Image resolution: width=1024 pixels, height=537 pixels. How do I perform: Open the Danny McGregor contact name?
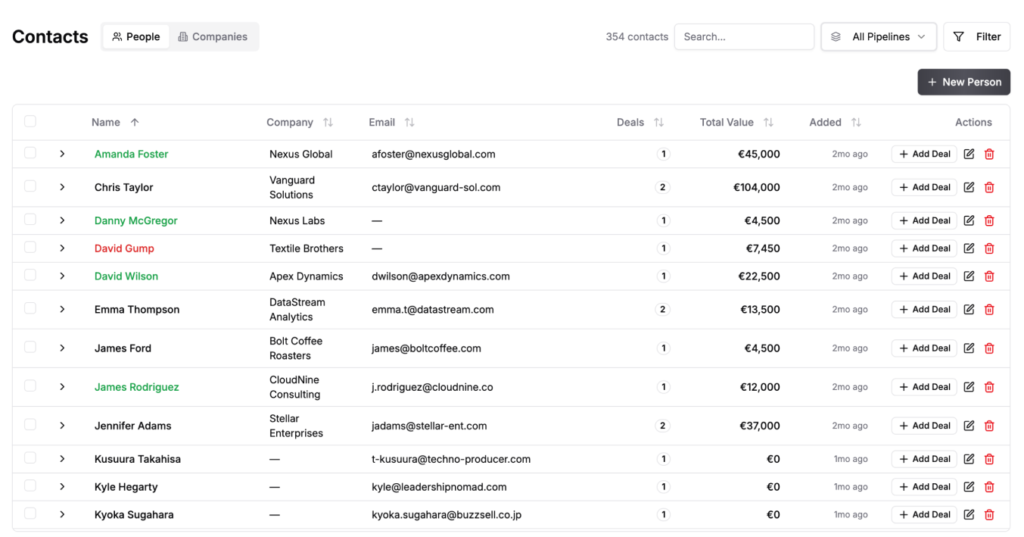coord(136,221)
